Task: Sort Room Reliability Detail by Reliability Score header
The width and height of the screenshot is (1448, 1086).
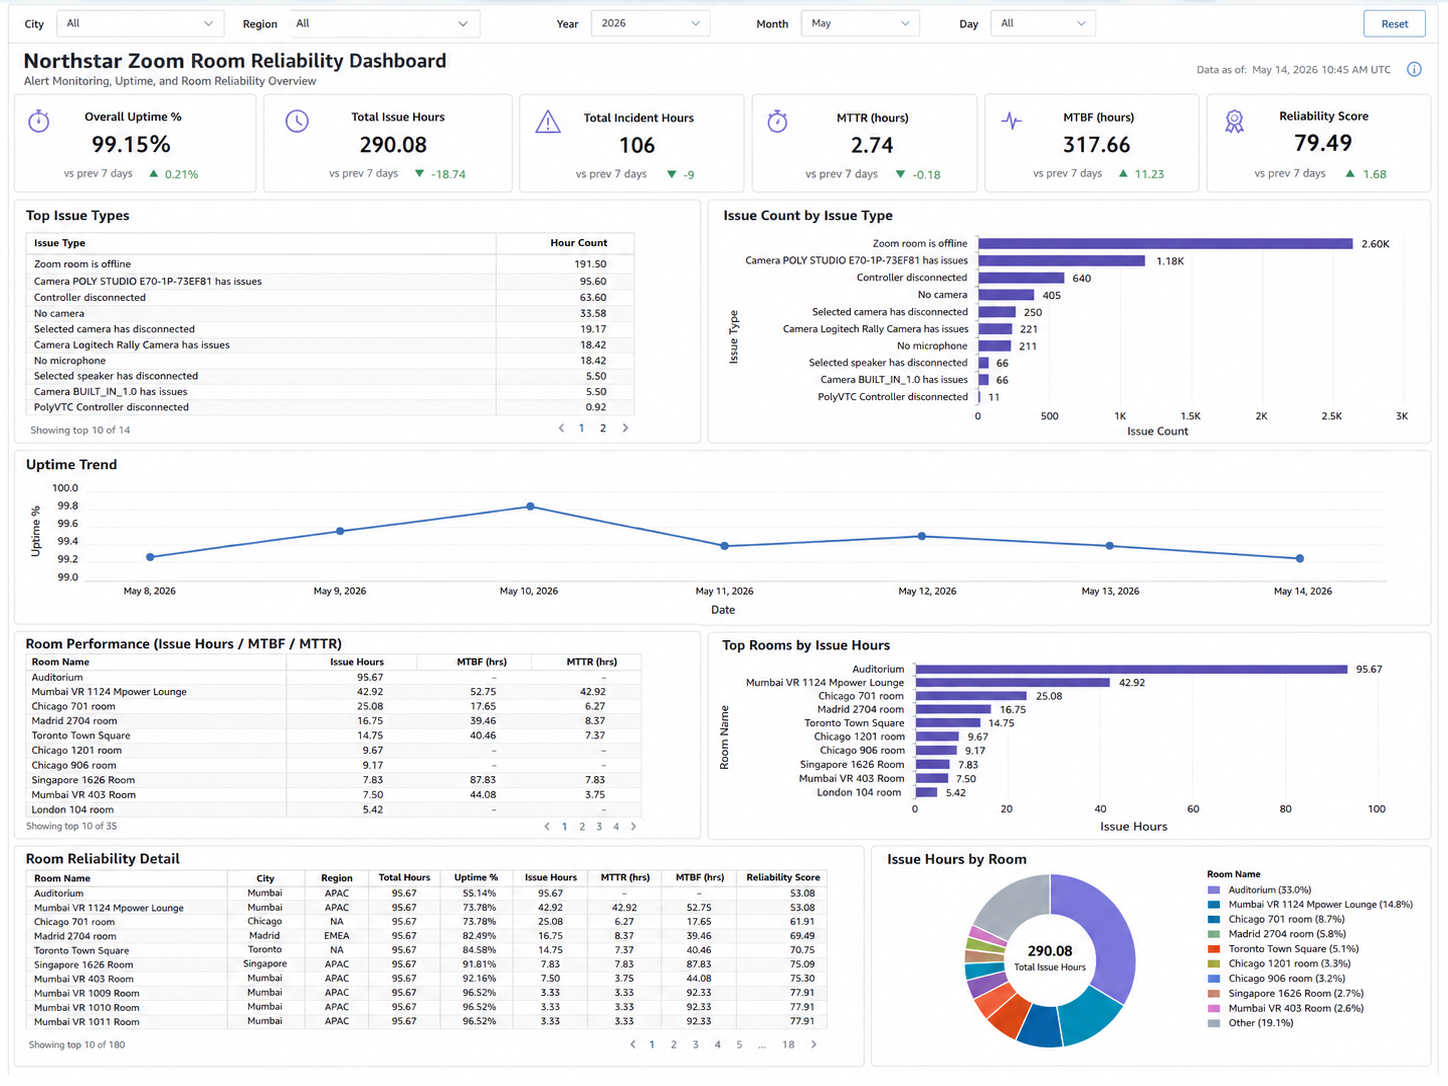Action: click(783, 877)
